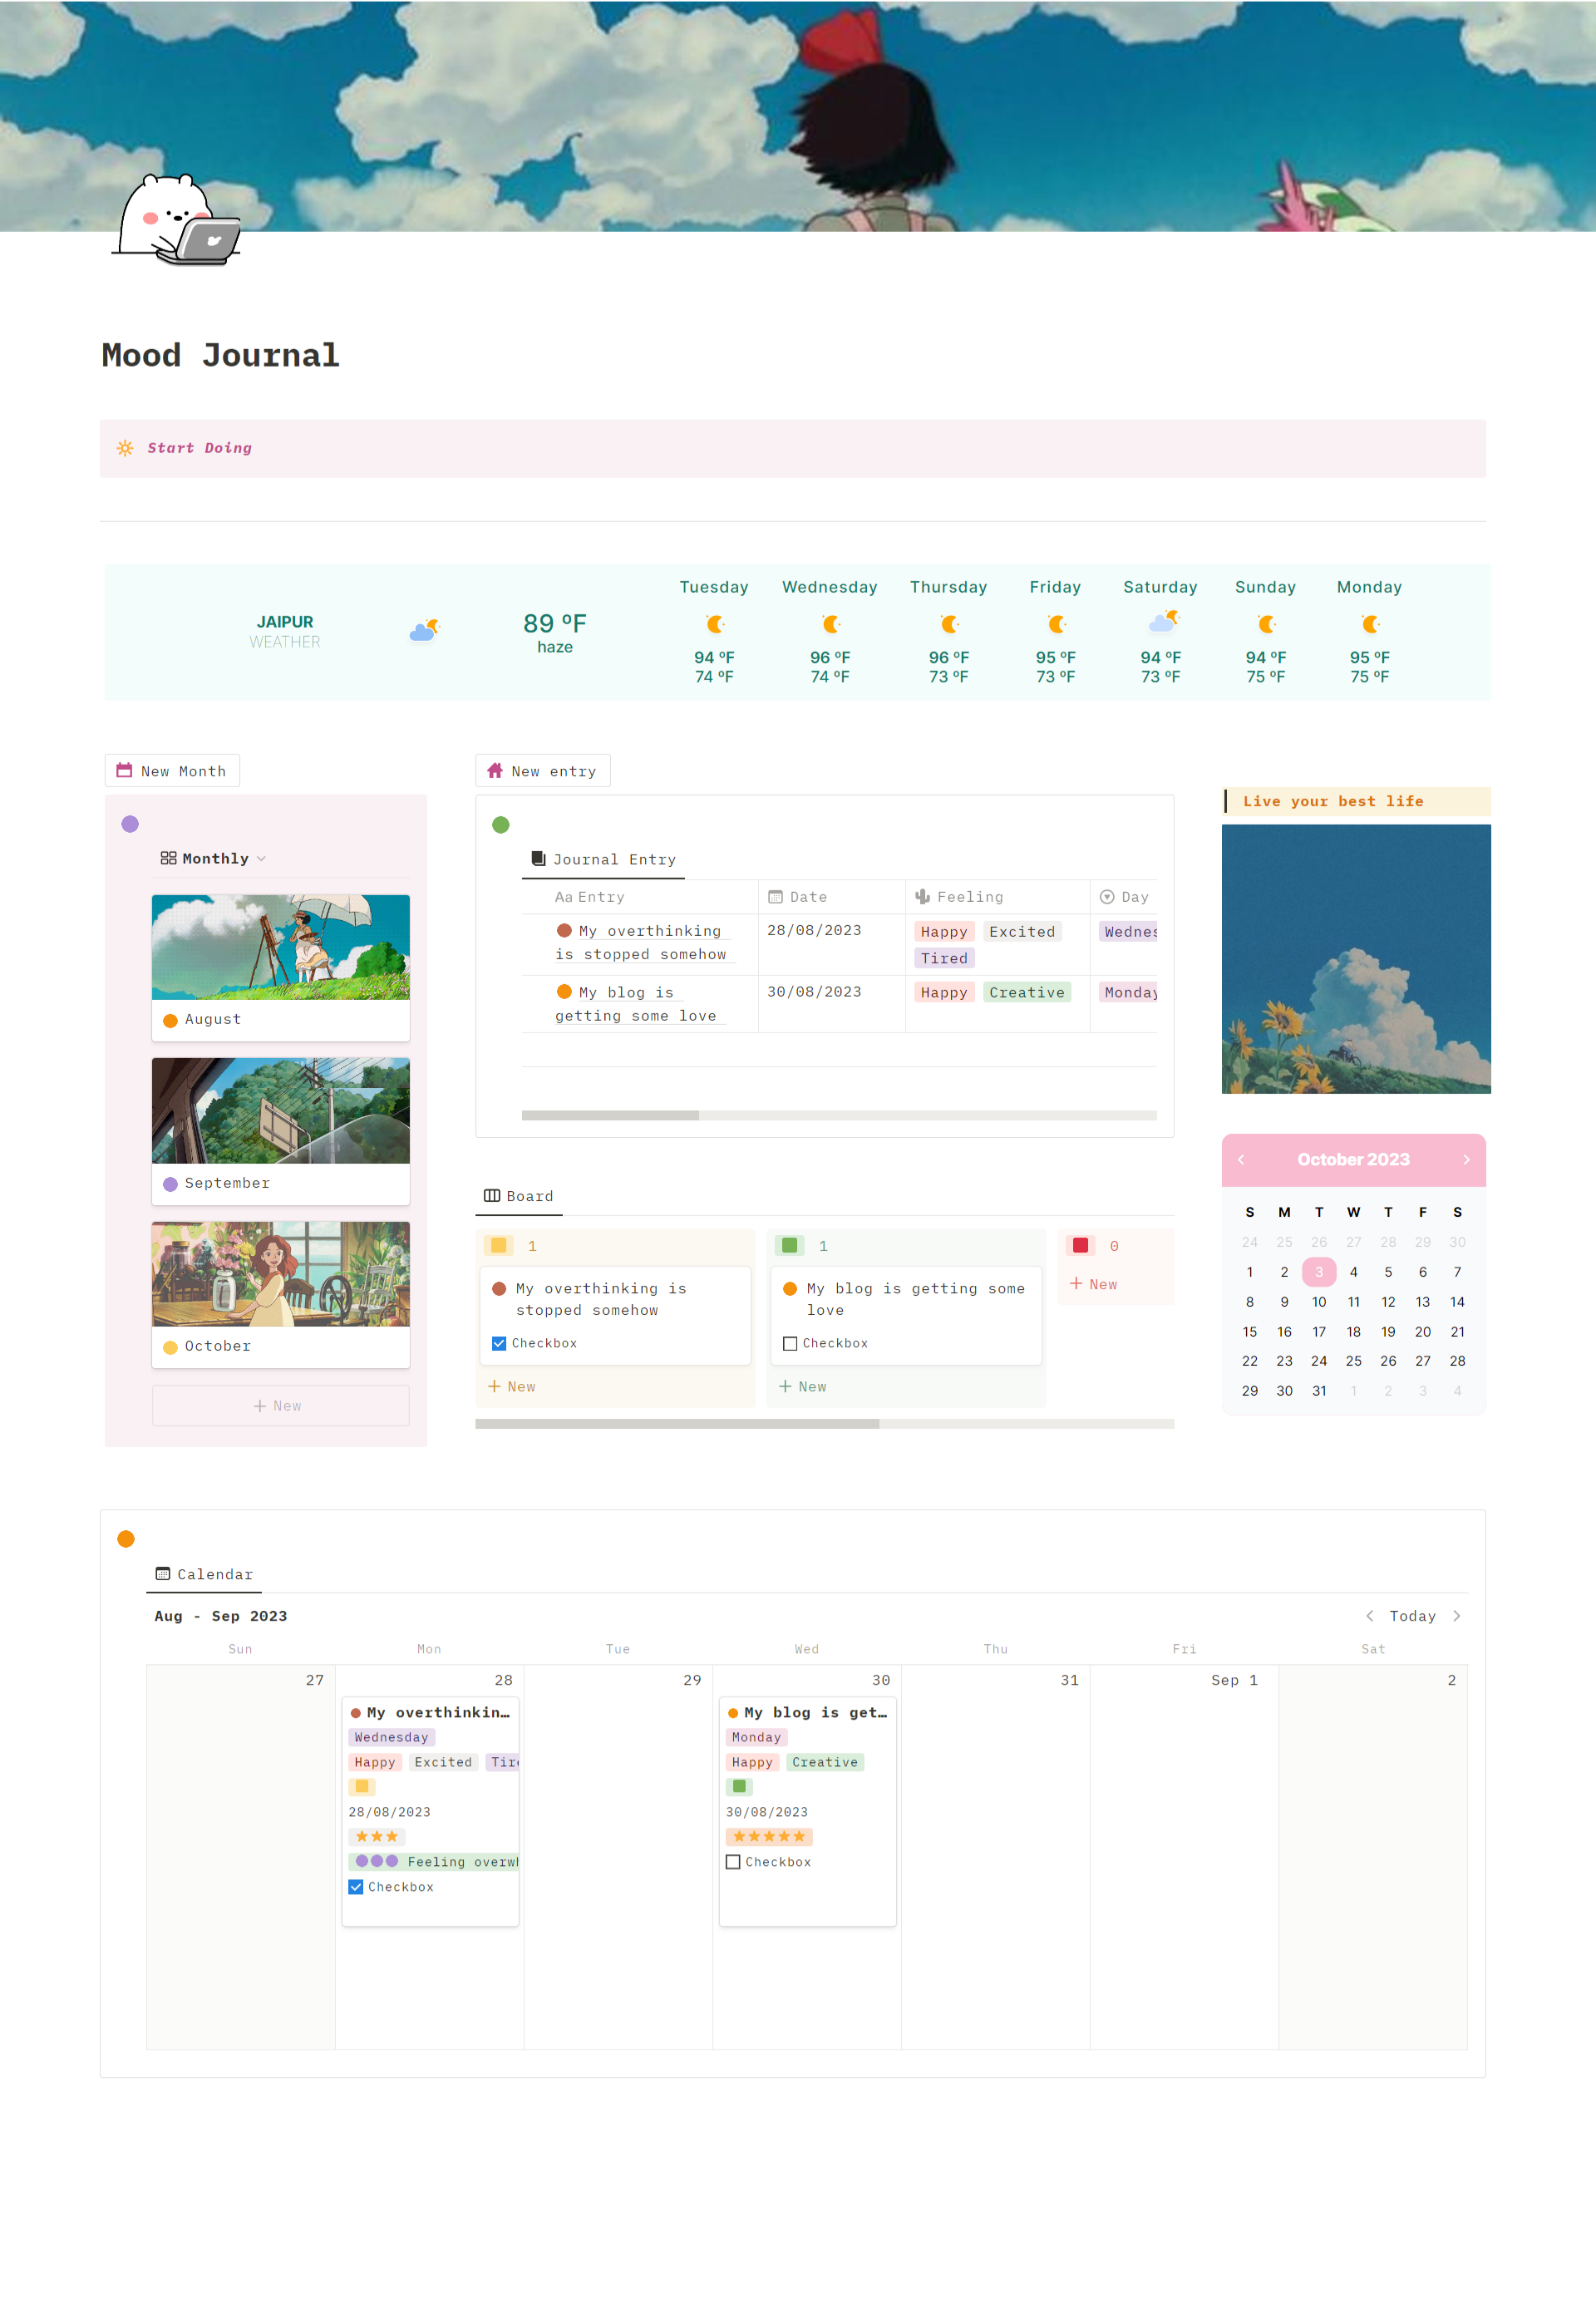Screen dimensions: 1596x2309
Task: Click the Journal Entry notebook icon
Action: 538,858
